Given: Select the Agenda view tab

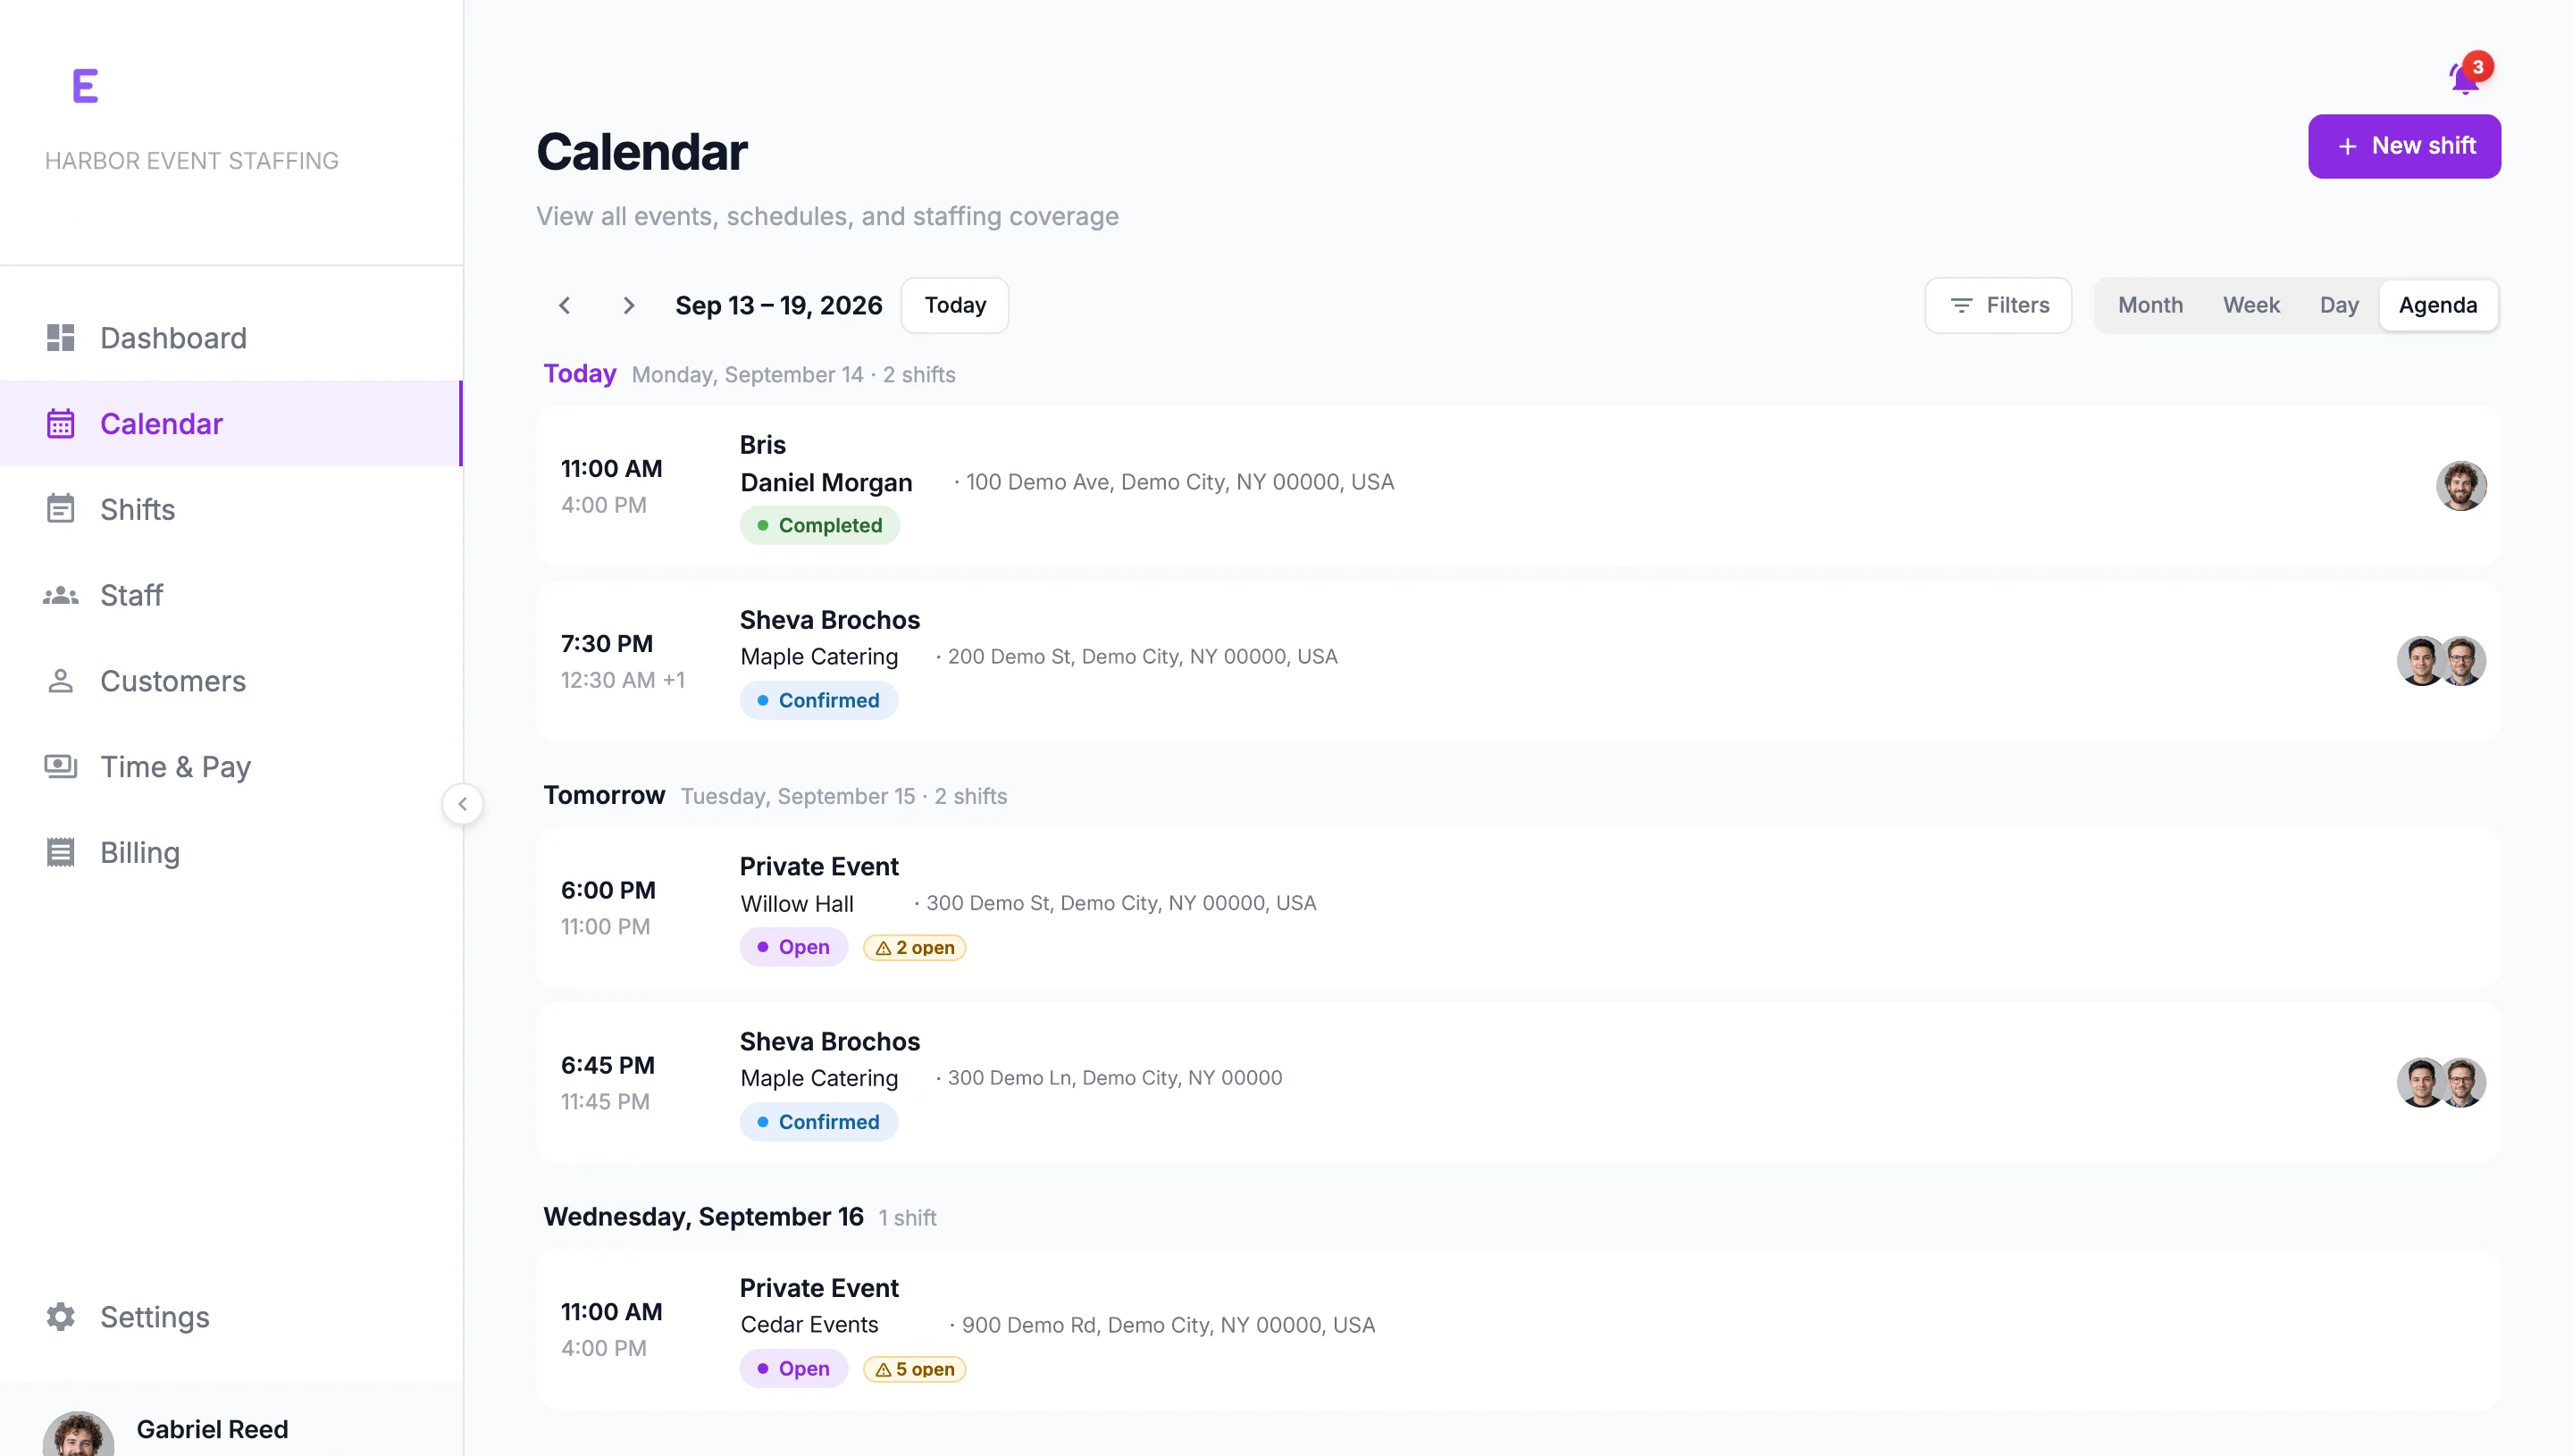Looking at the screenshot, I should [2437, 305].
